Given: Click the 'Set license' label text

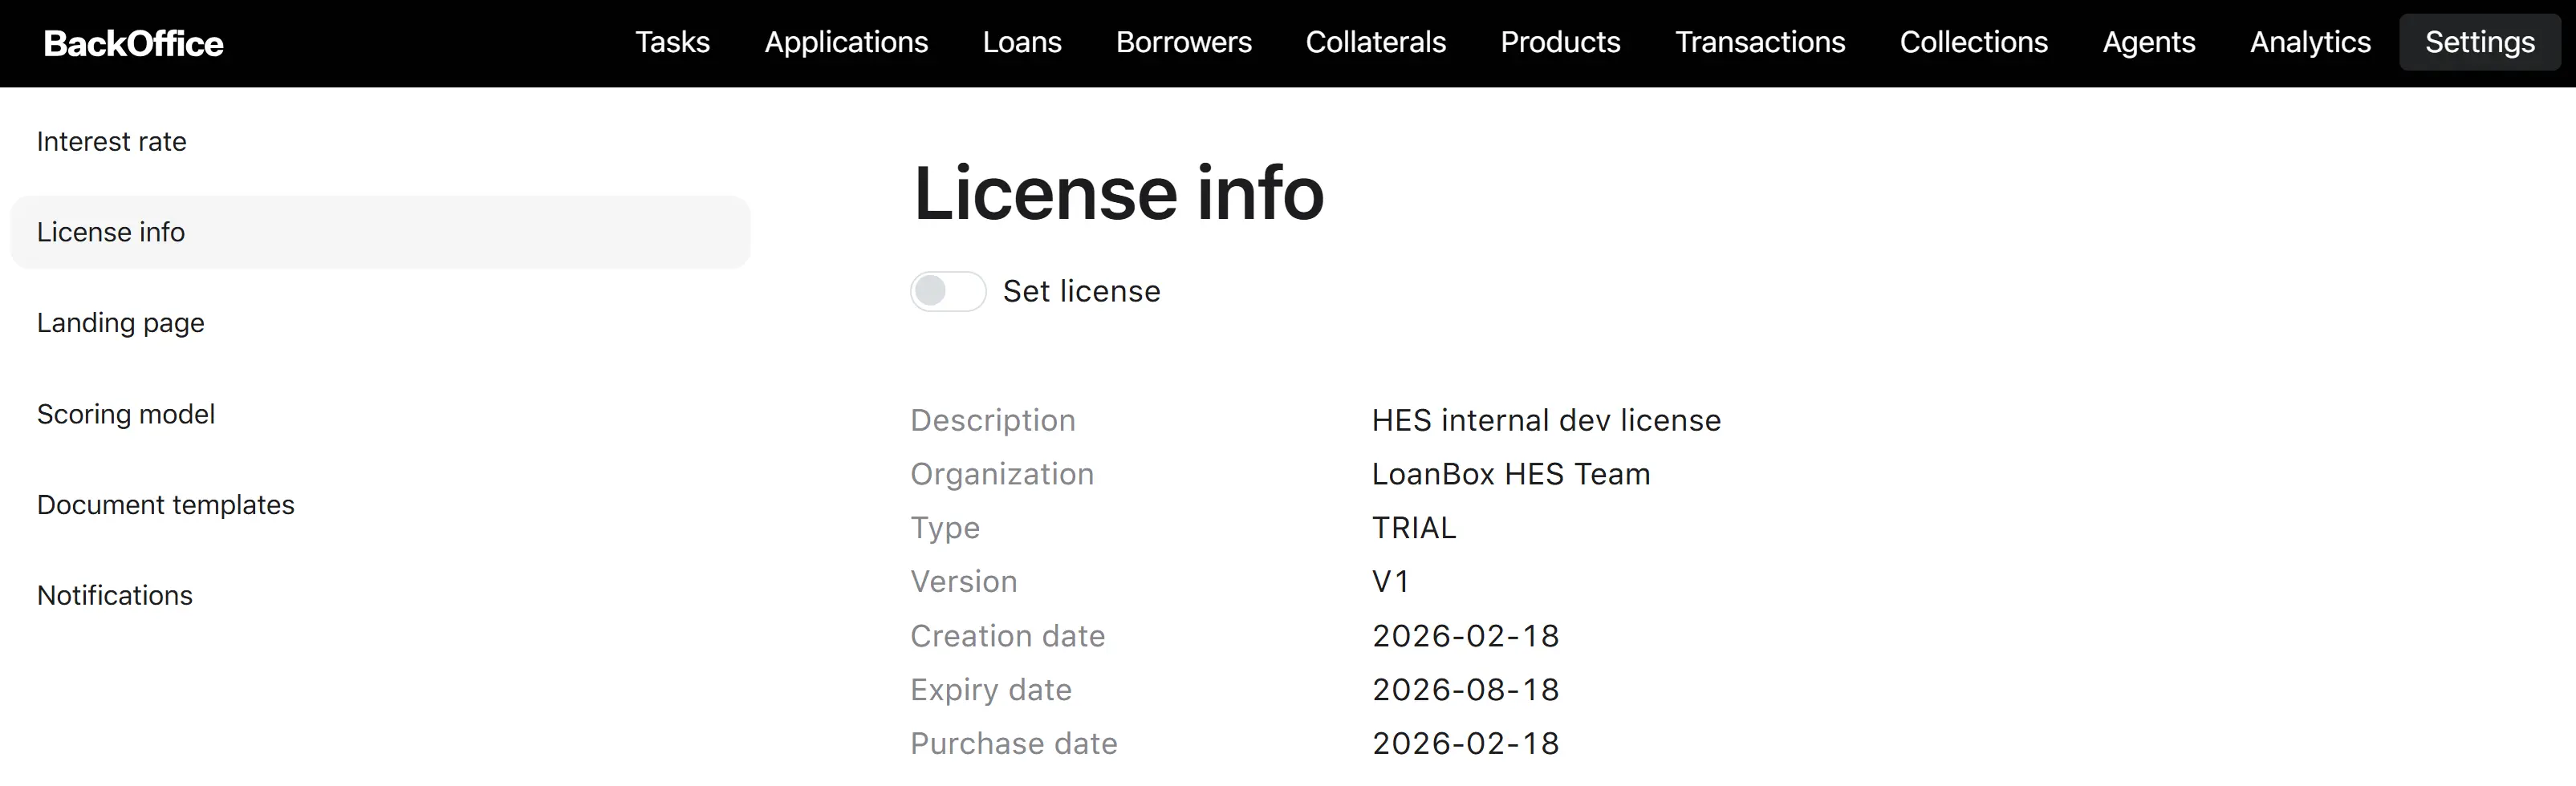Looking at the screenshot, I should click(1081, 291).
